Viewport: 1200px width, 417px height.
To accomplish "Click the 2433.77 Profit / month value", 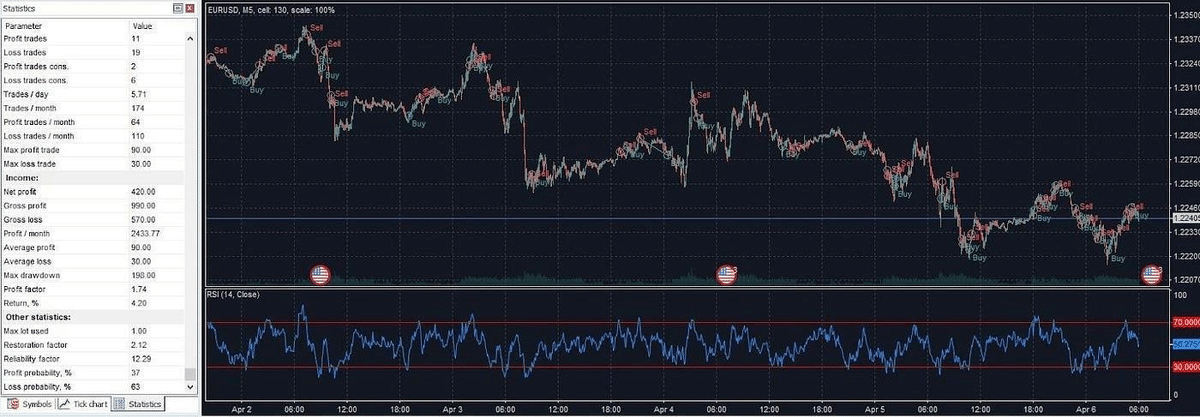I will click(146, 233).
